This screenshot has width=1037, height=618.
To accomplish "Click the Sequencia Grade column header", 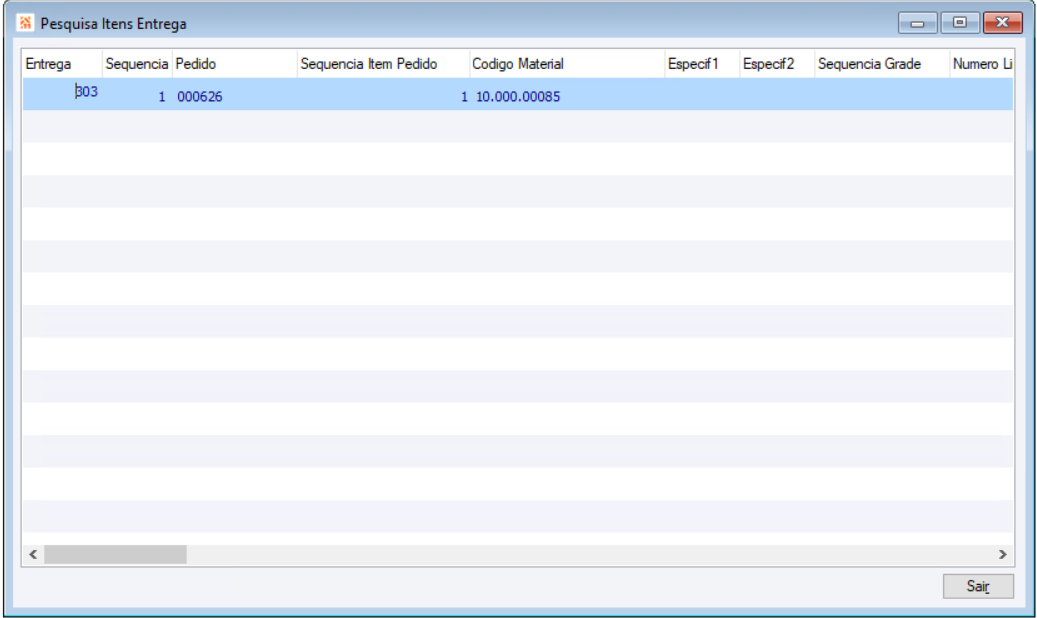I will pyautogui.click(x=882, y=64).
